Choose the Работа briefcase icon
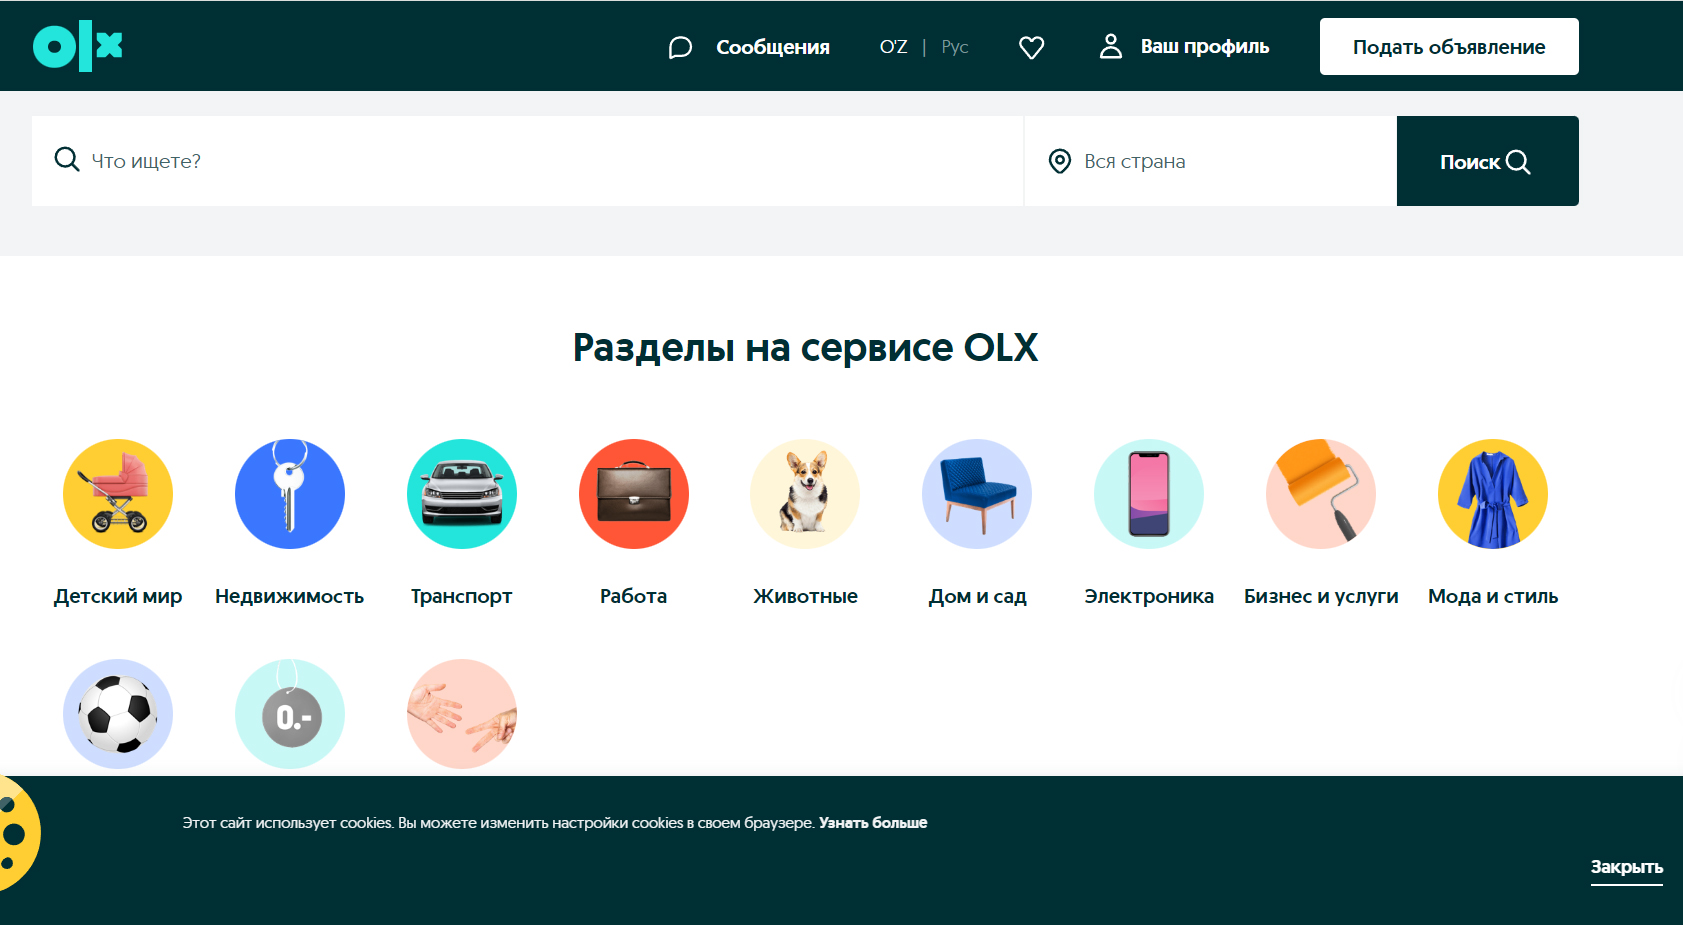The image size is (1683, 925). [x=634, y=494]
